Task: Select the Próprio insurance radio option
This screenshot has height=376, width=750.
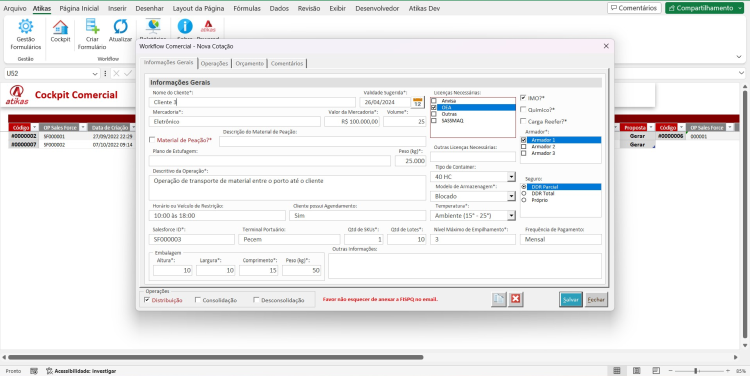Action: [523, 200]
